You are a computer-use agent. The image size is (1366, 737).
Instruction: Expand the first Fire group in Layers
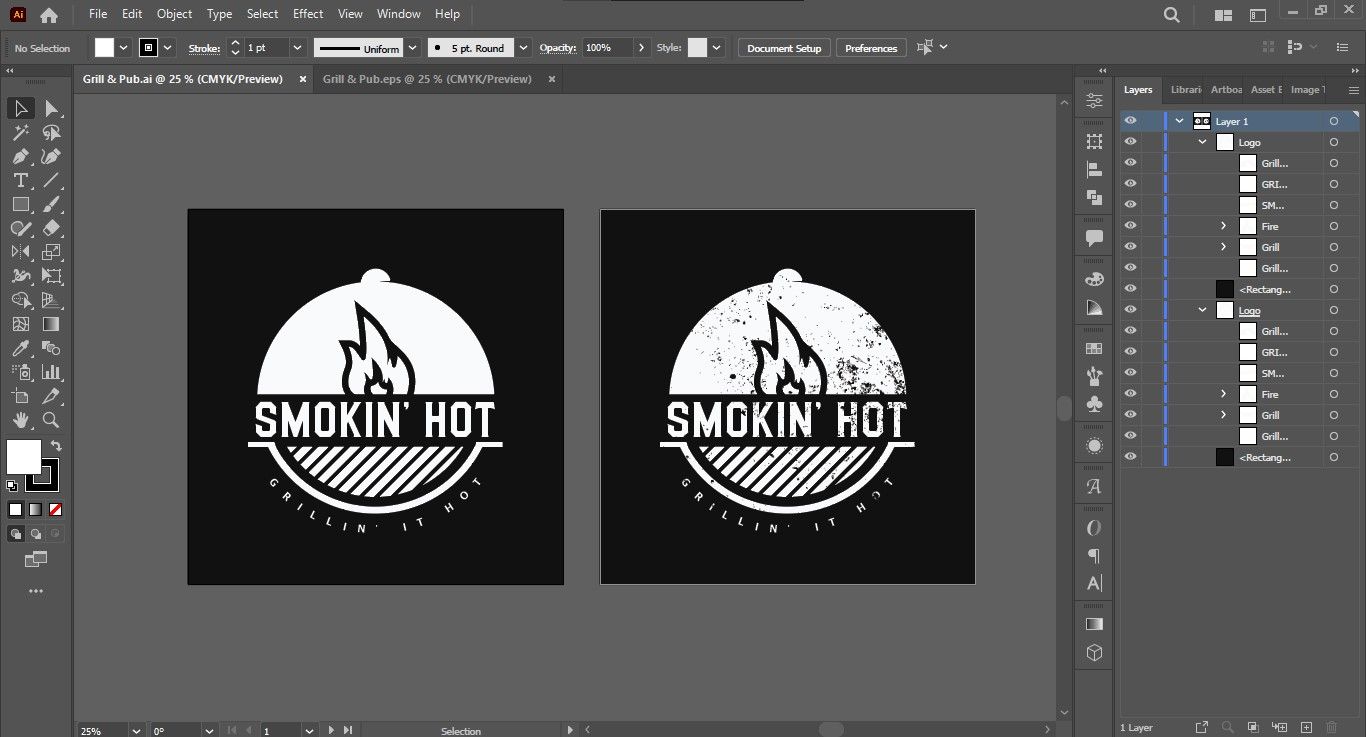pyautogui.click(x=1223, y=226)
